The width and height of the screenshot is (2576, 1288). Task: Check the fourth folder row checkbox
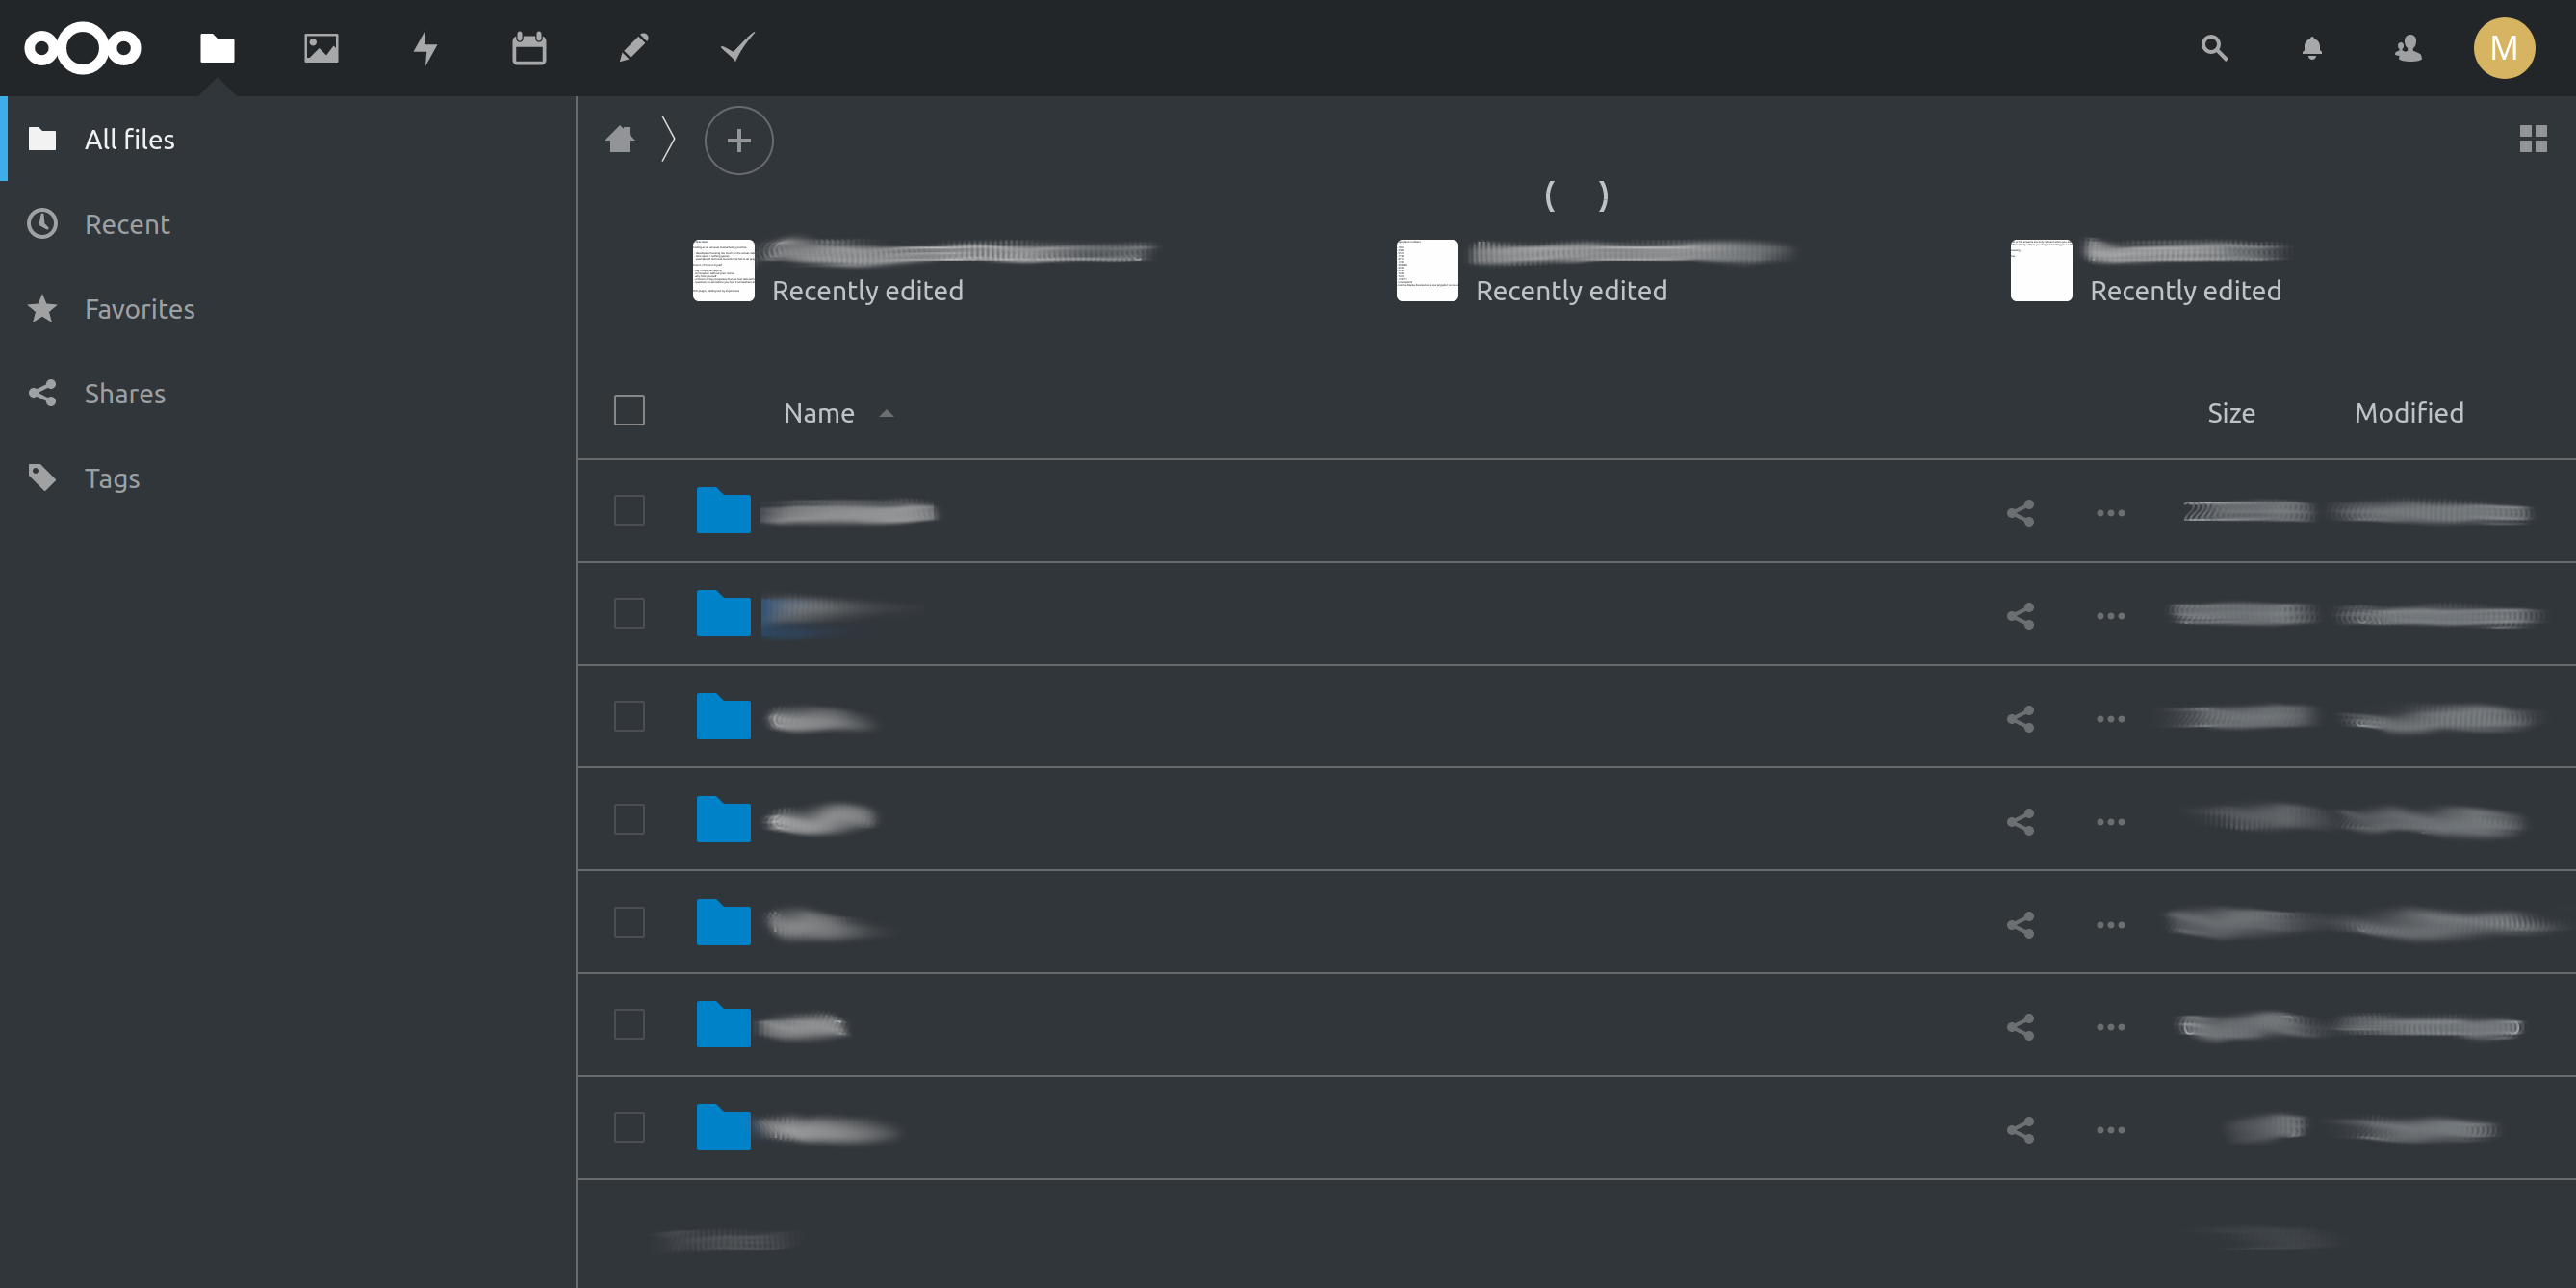point(629,819)
